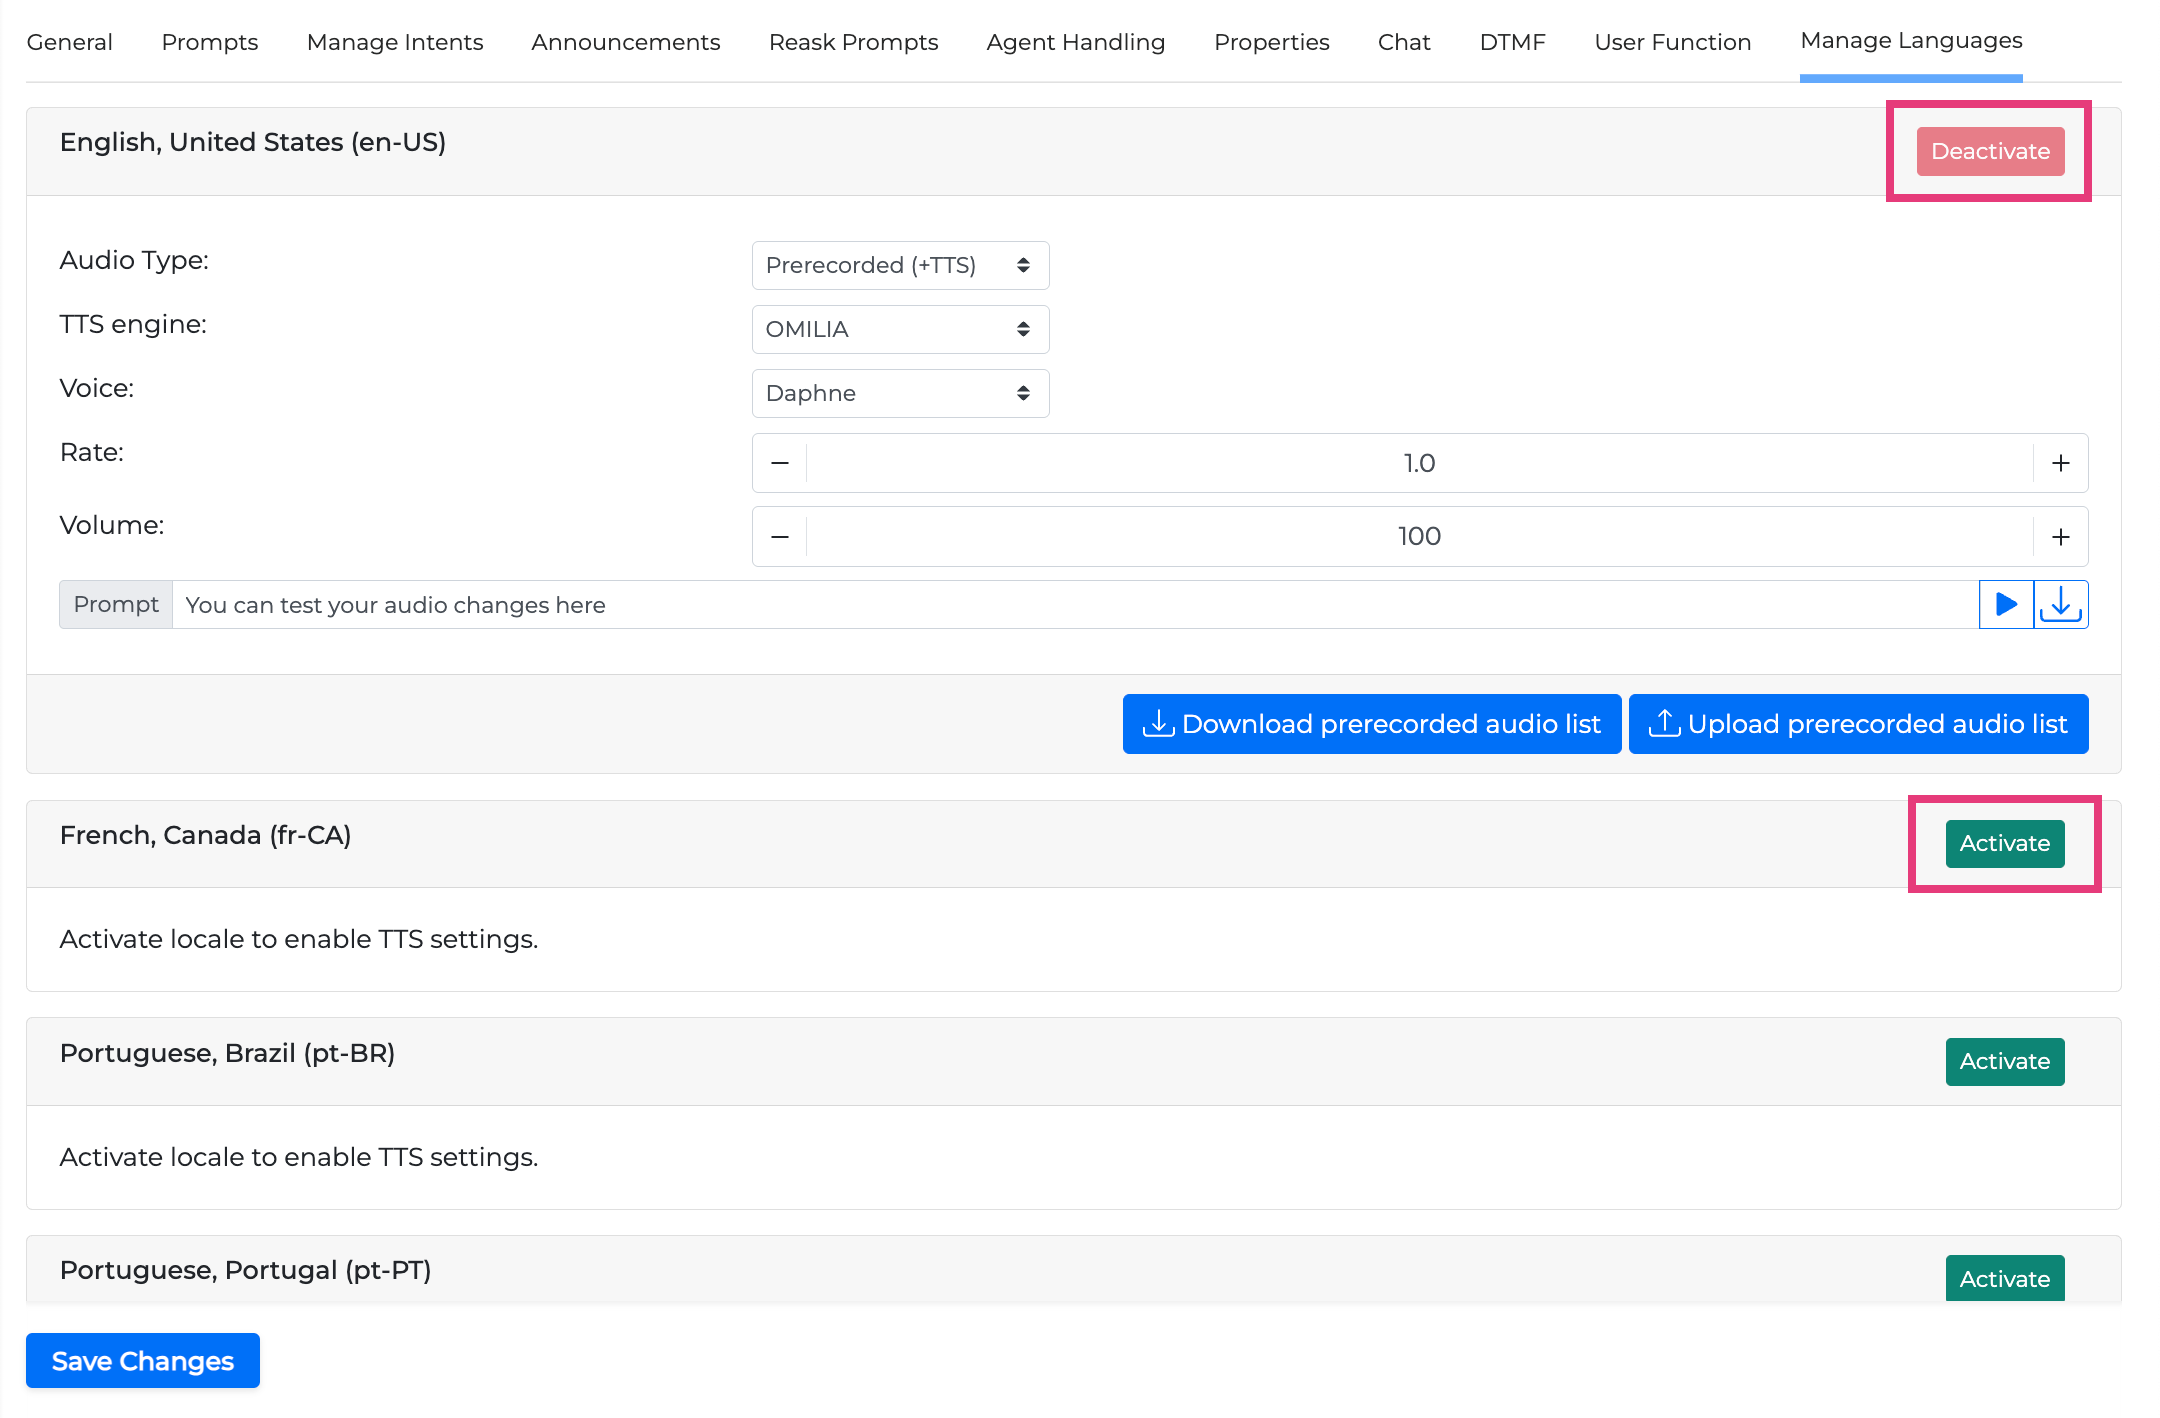The image size is (2160, 1418).
Task: Open the Voice dropdown showing Daphne
Action: pyautogui.click(x=899, y=393)
